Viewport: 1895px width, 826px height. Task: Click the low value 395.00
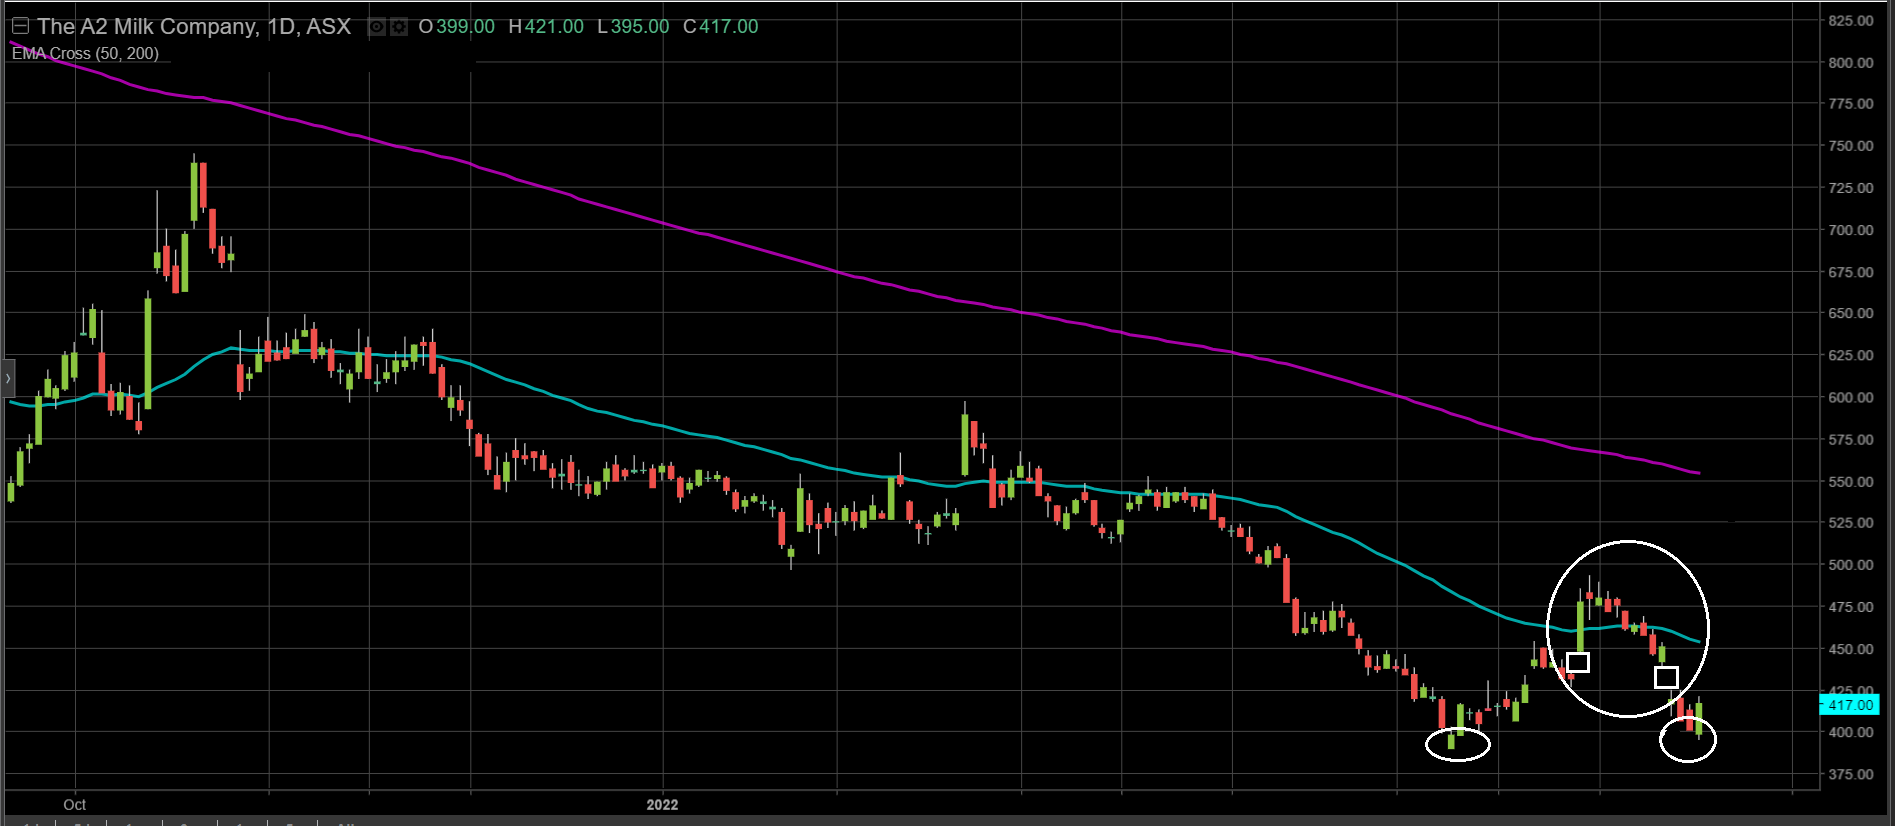(x=640, y=27)
